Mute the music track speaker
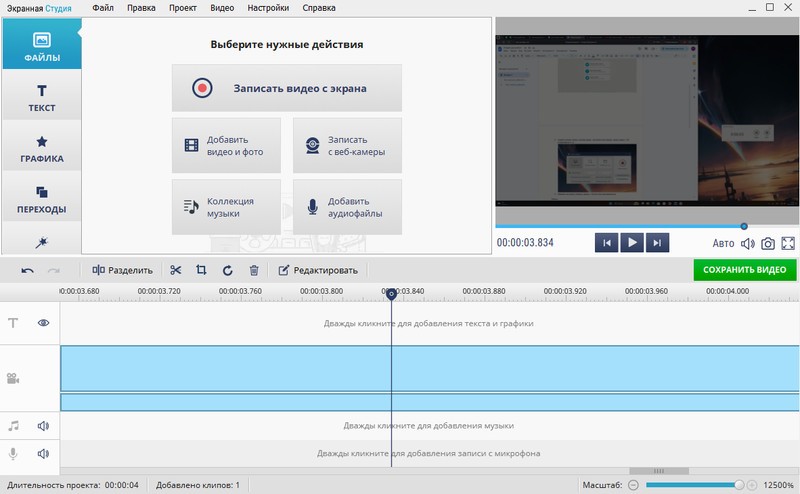800x494 pixels. [44, 426]
